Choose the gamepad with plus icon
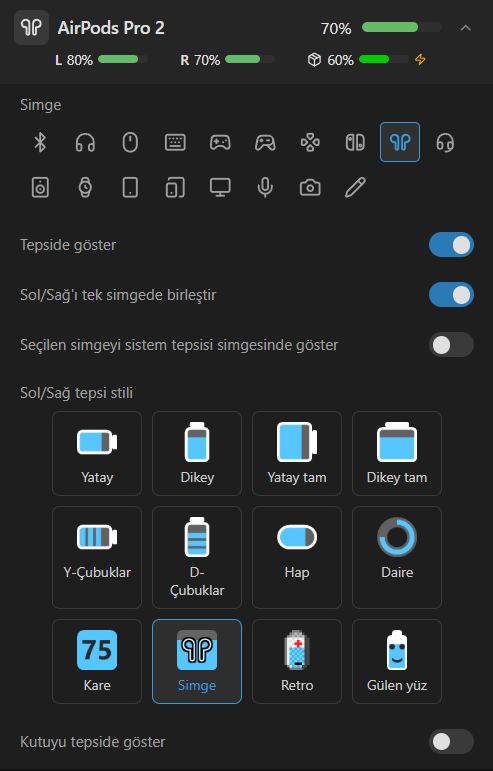Image resolution: width=493 pixels, height=771 pixels. pyautogui.click(x=220, y=143)
